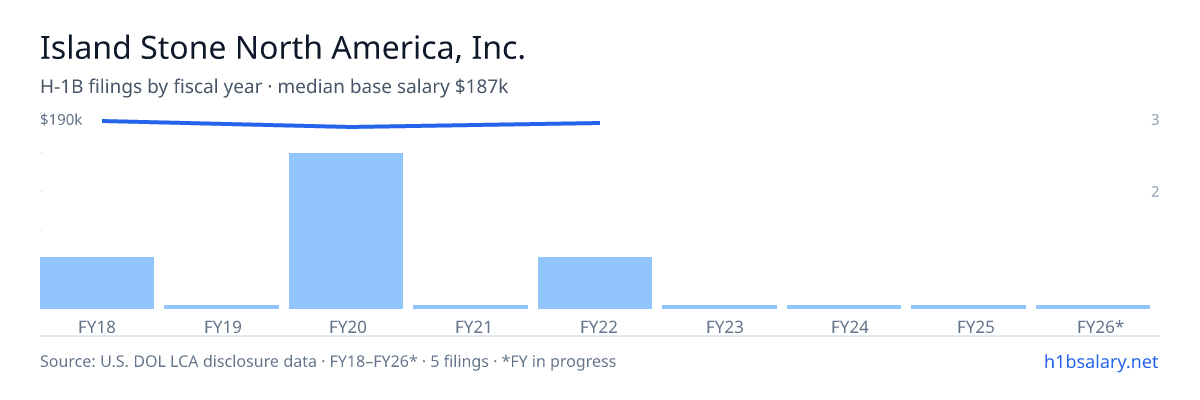
Task: Select the FY26* axis label
Action: [x=1100, y=326]
